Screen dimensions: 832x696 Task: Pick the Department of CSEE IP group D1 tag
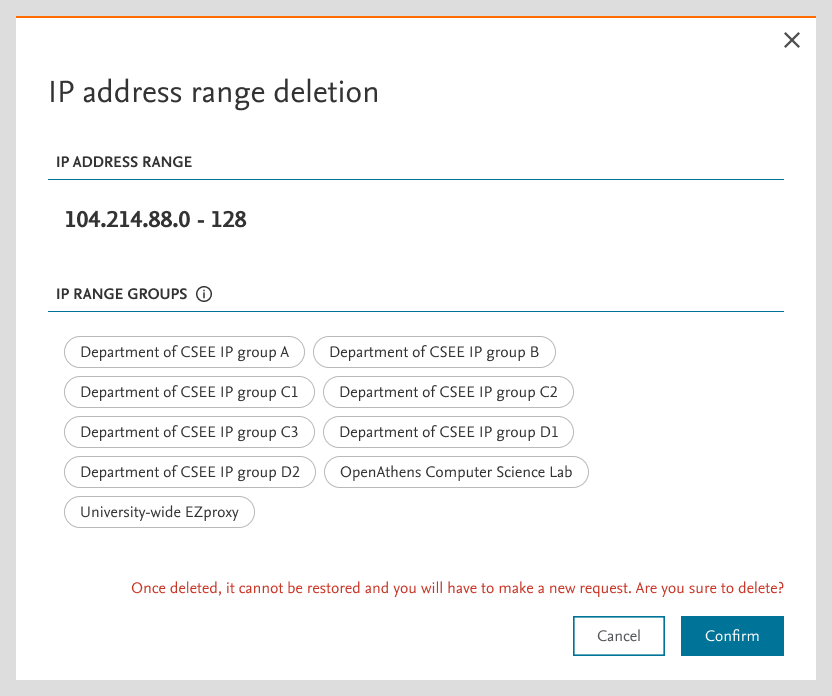(x=448, y=432)
